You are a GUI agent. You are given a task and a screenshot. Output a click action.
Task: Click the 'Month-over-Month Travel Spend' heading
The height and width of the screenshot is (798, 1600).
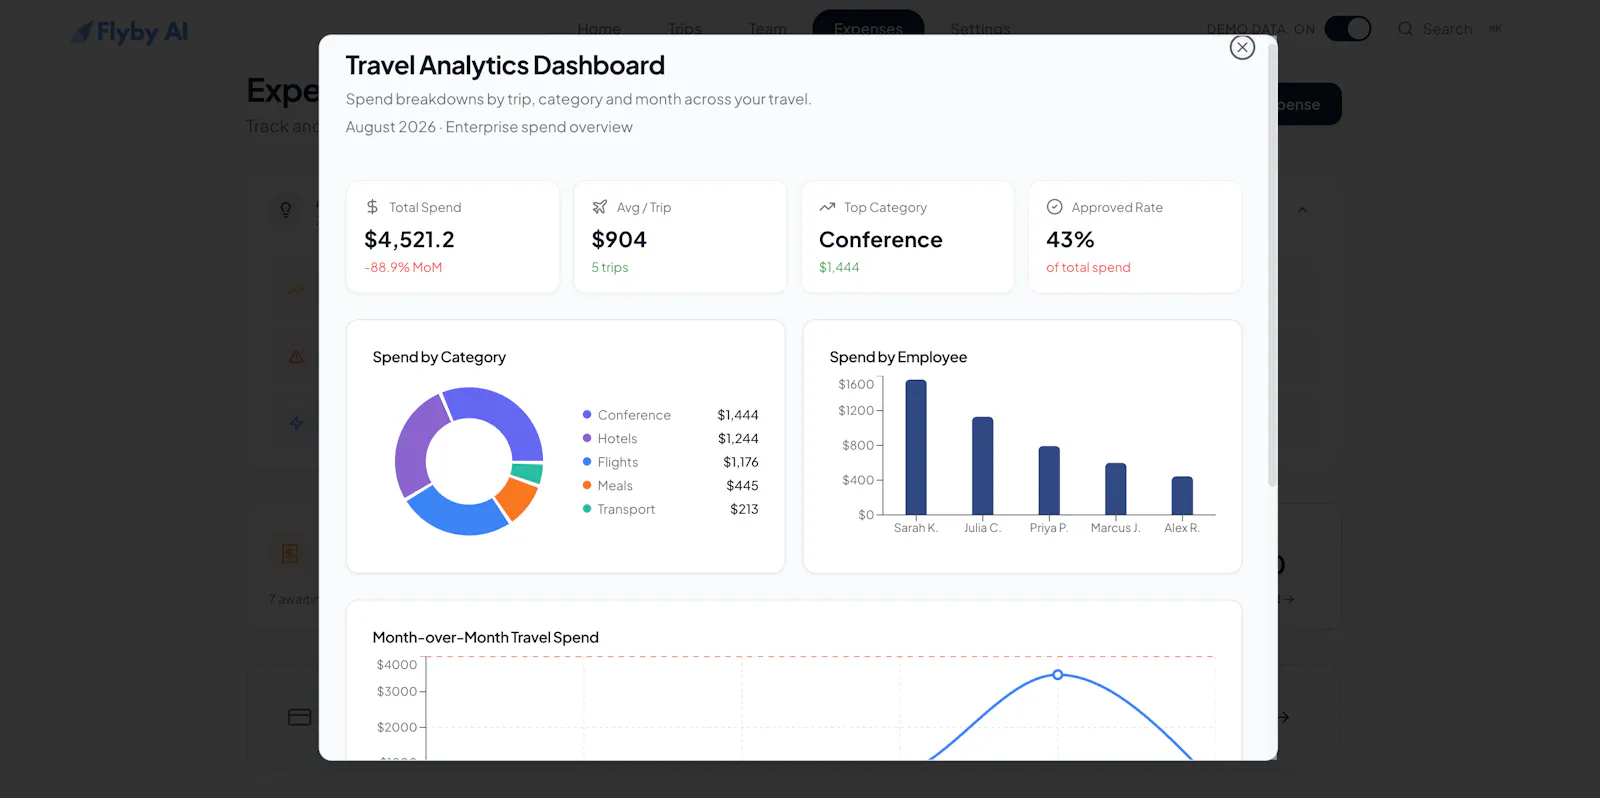pyautogui.click(x=486, y=637)
